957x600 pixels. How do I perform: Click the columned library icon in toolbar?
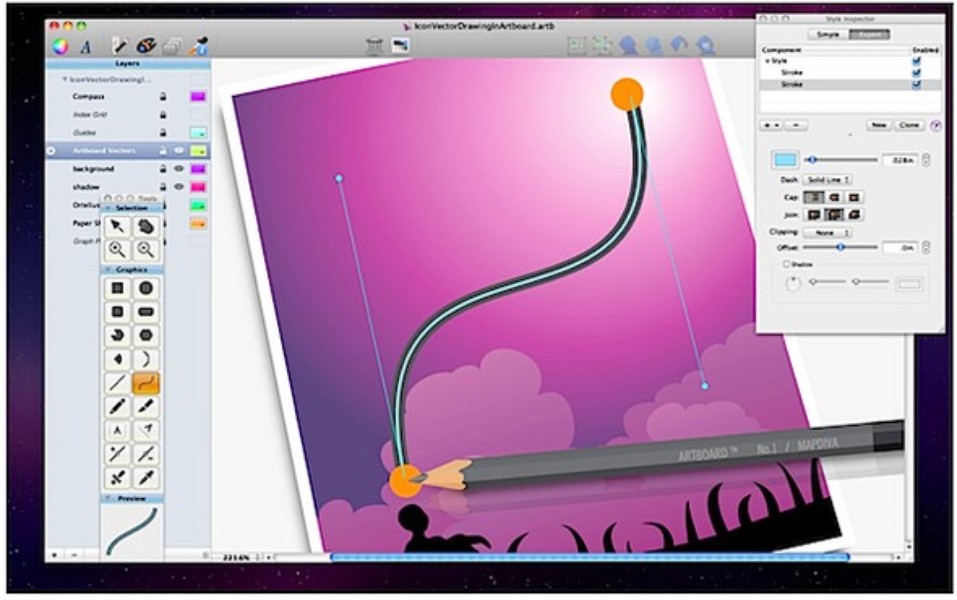click(374, 45)
